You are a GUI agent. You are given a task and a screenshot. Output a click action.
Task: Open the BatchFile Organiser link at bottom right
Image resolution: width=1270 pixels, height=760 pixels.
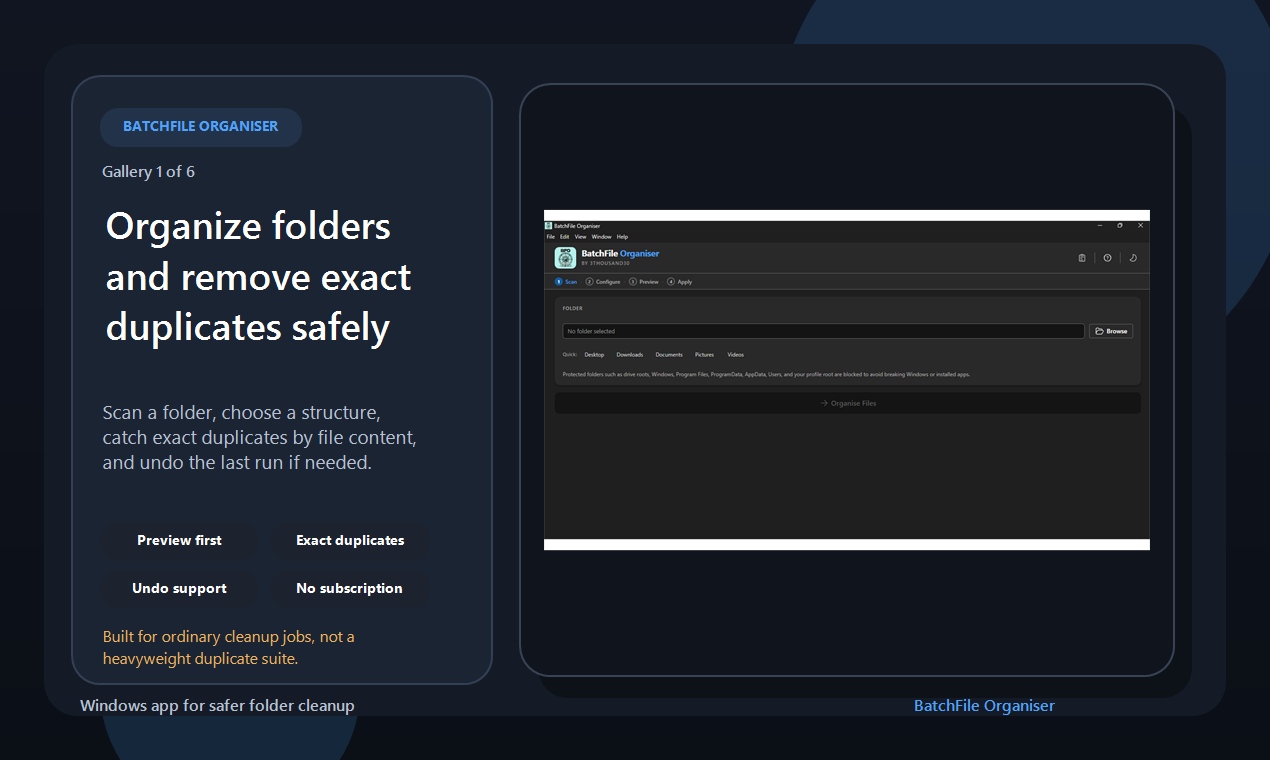point(984,705)
